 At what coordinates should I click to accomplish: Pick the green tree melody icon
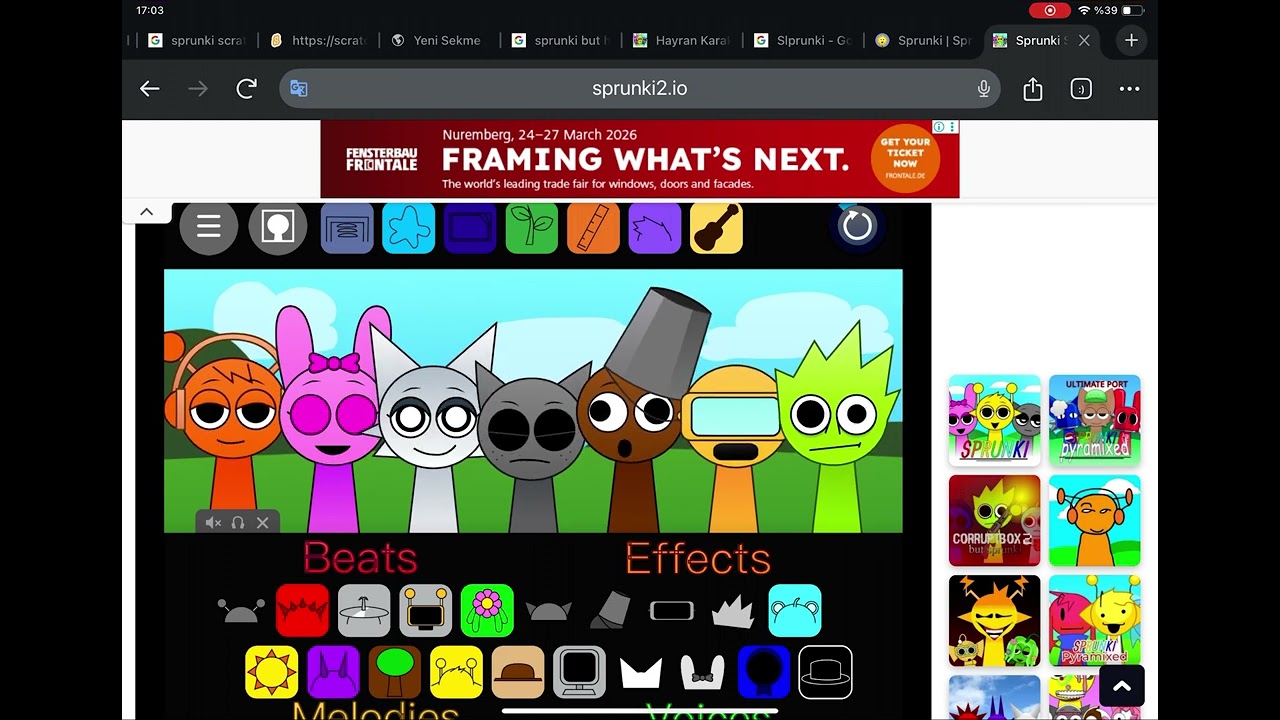pos(394,672)
